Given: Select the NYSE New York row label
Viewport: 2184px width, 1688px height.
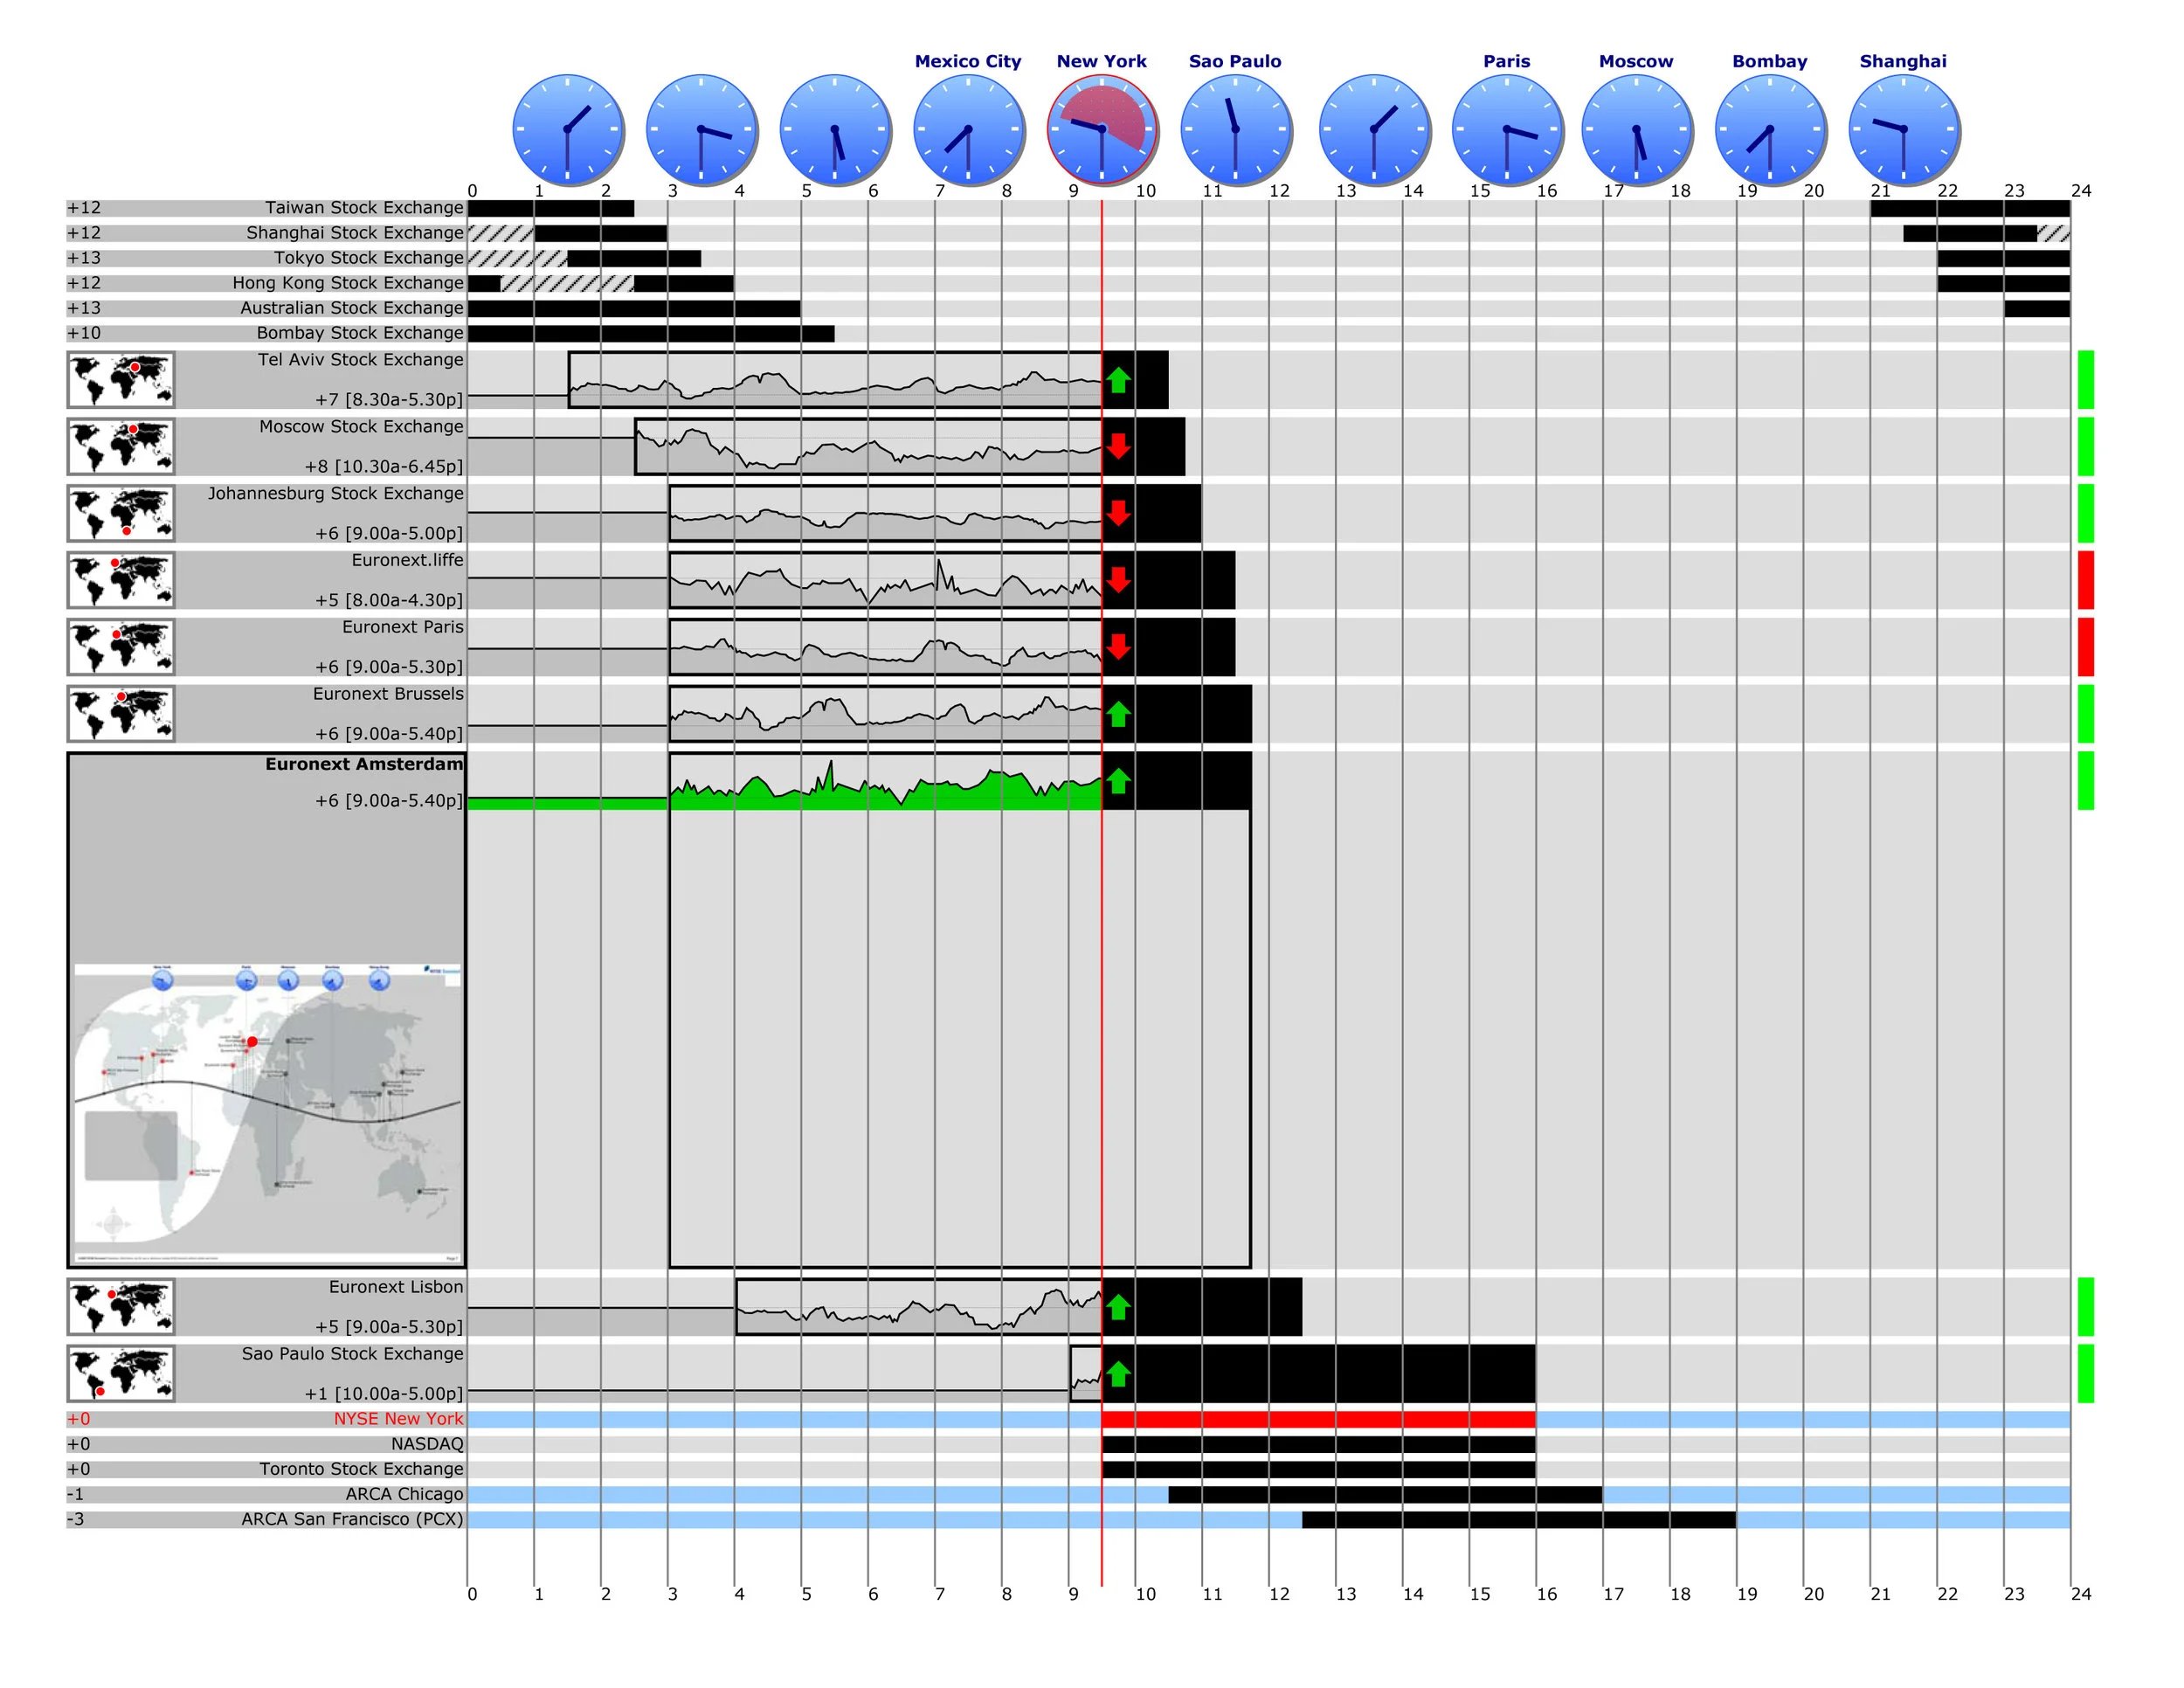Looking at the screenshot, I should [399, 1419].
